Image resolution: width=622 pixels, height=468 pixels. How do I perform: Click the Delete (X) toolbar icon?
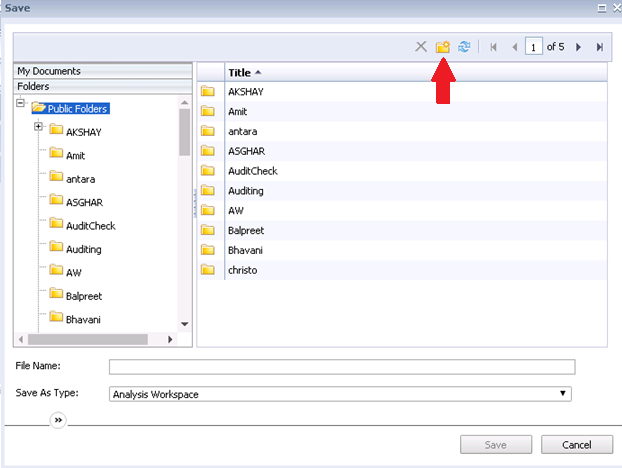(x=421, y=47)
